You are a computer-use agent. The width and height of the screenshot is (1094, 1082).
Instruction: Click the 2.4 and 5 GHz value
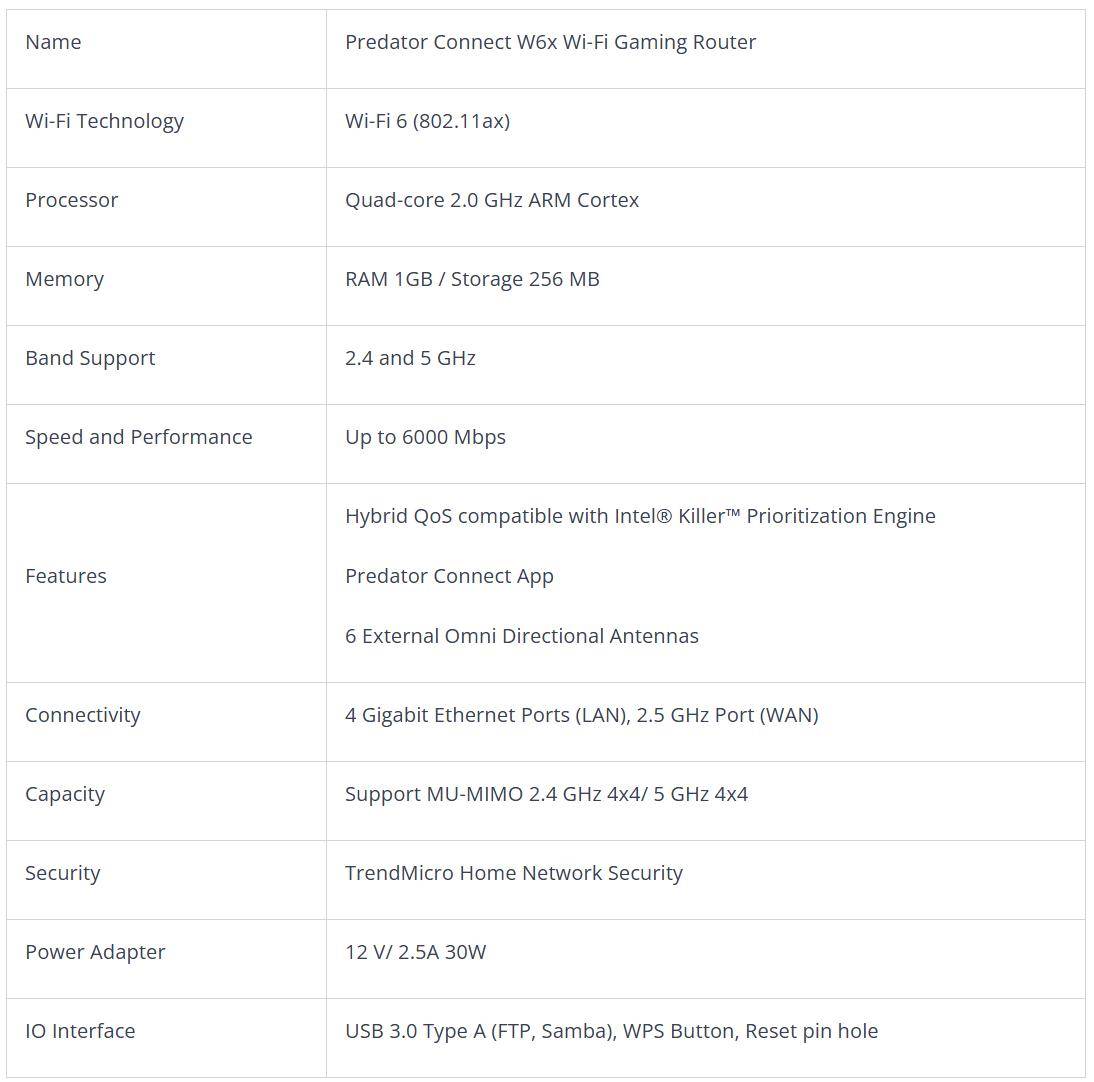click(410, 358)
